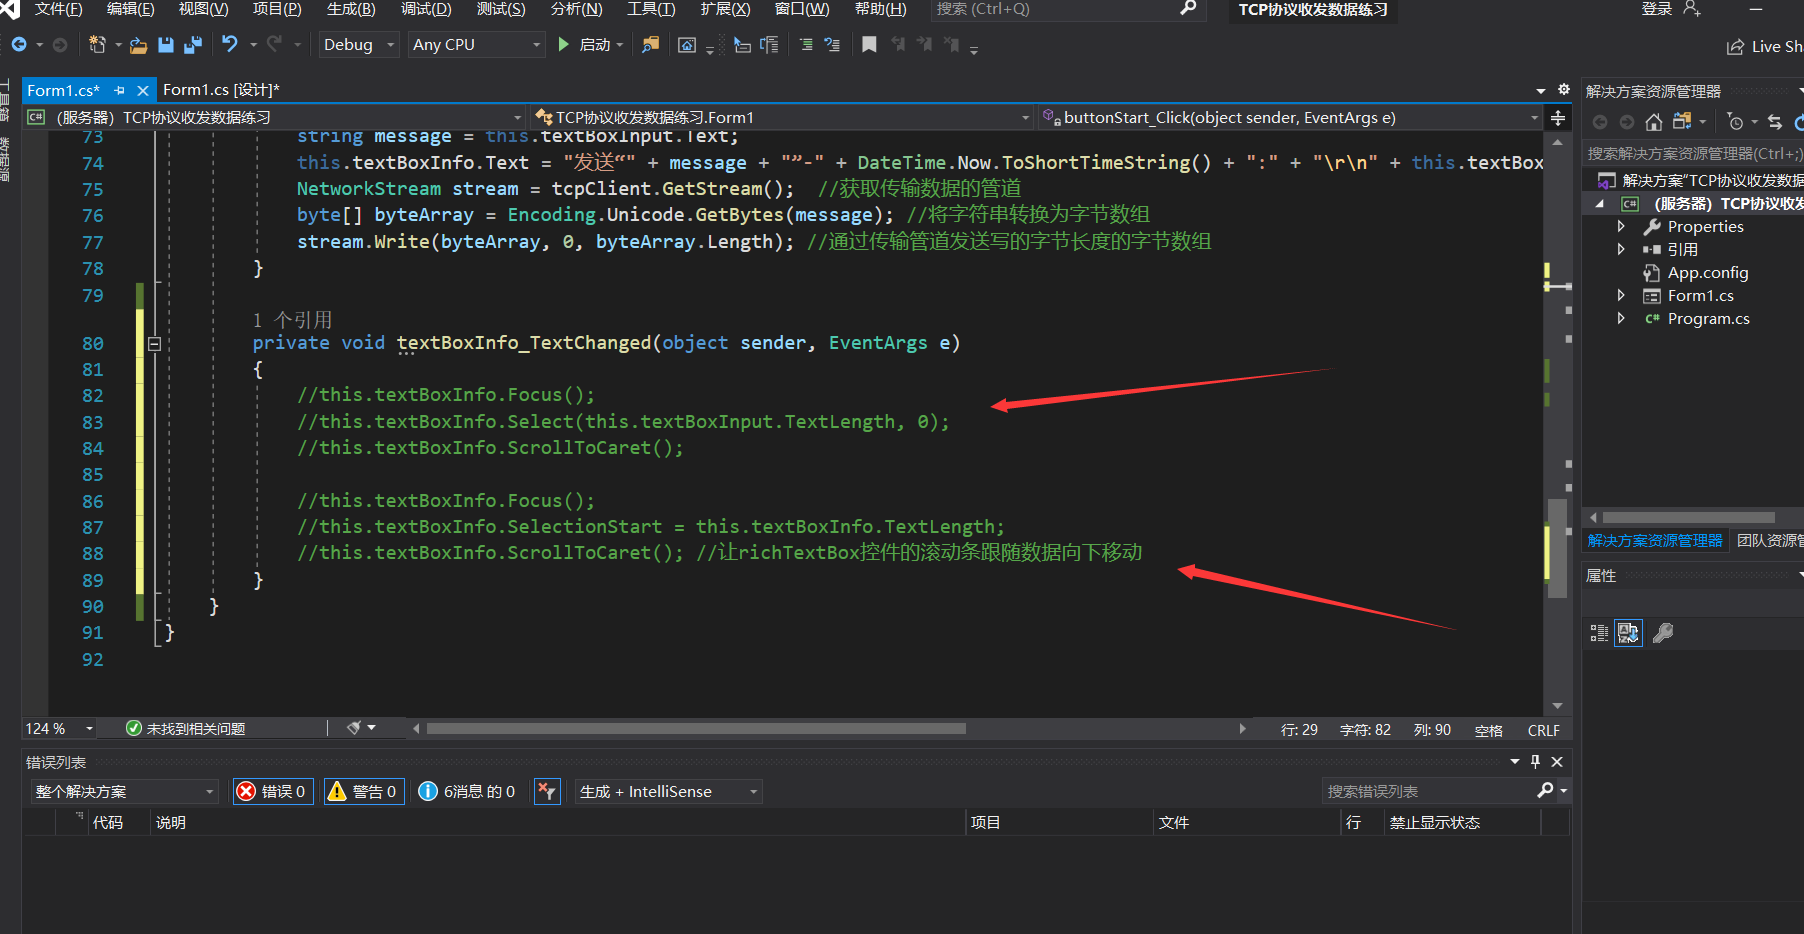1804x934 pixels.
Task: Switch to the Form1.cs [设计]* tab
Action: [221, 90]
